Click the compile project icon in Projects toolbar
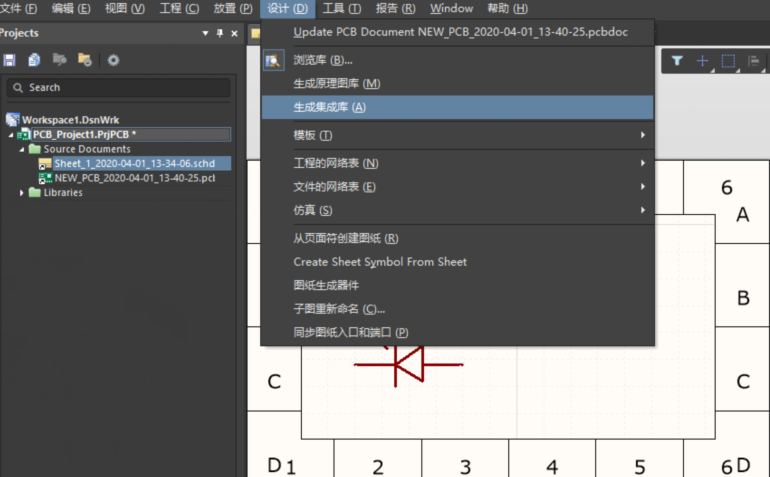The image size is (770, 477). (59, 60)
